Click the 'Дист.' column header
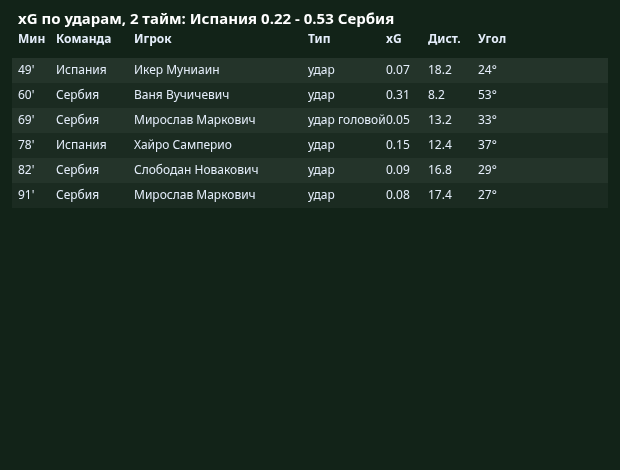Image resolution: width=620 pixels, height=470 pixels. pyautogui.click(x=444, y=39)
